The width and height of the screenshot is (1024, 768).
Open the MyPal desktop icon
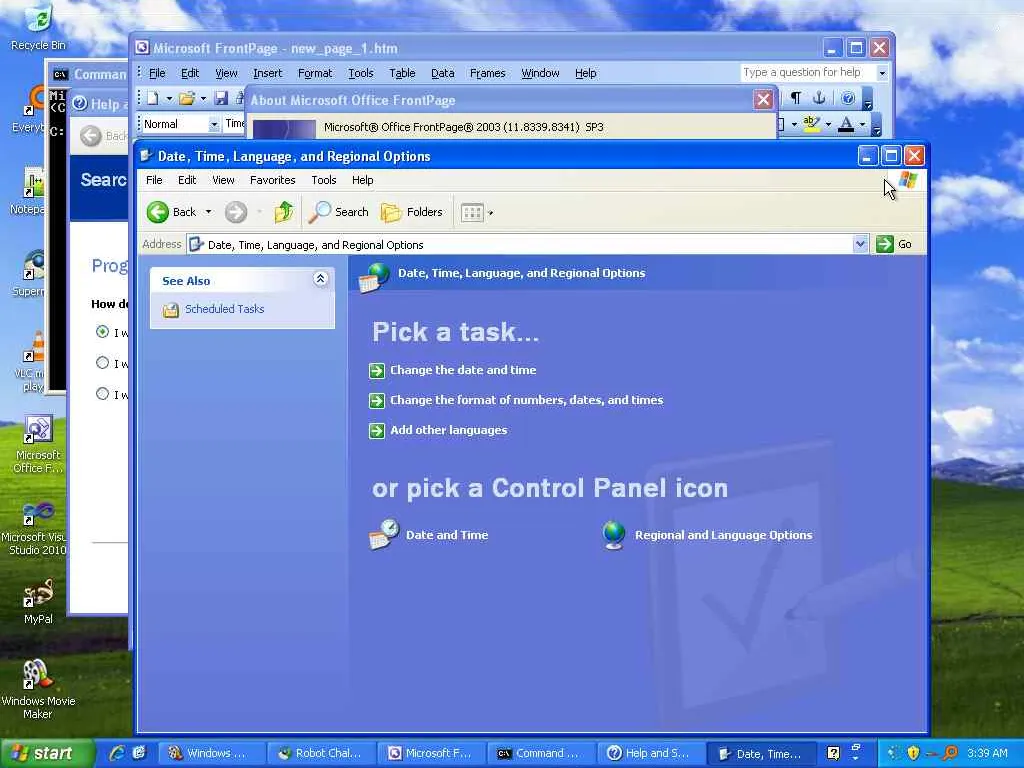click(38, 593)
